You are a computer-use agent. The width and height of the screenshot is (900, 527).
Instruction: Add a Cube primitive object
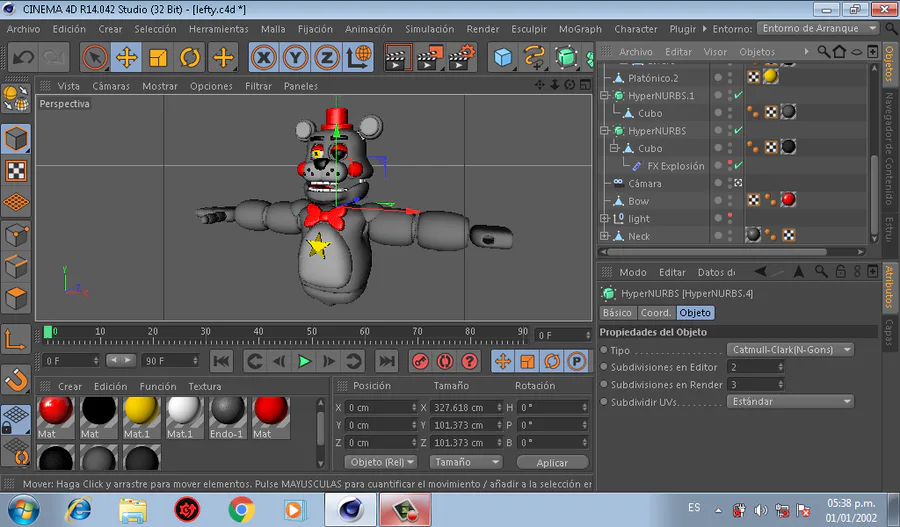pos(503,57)
